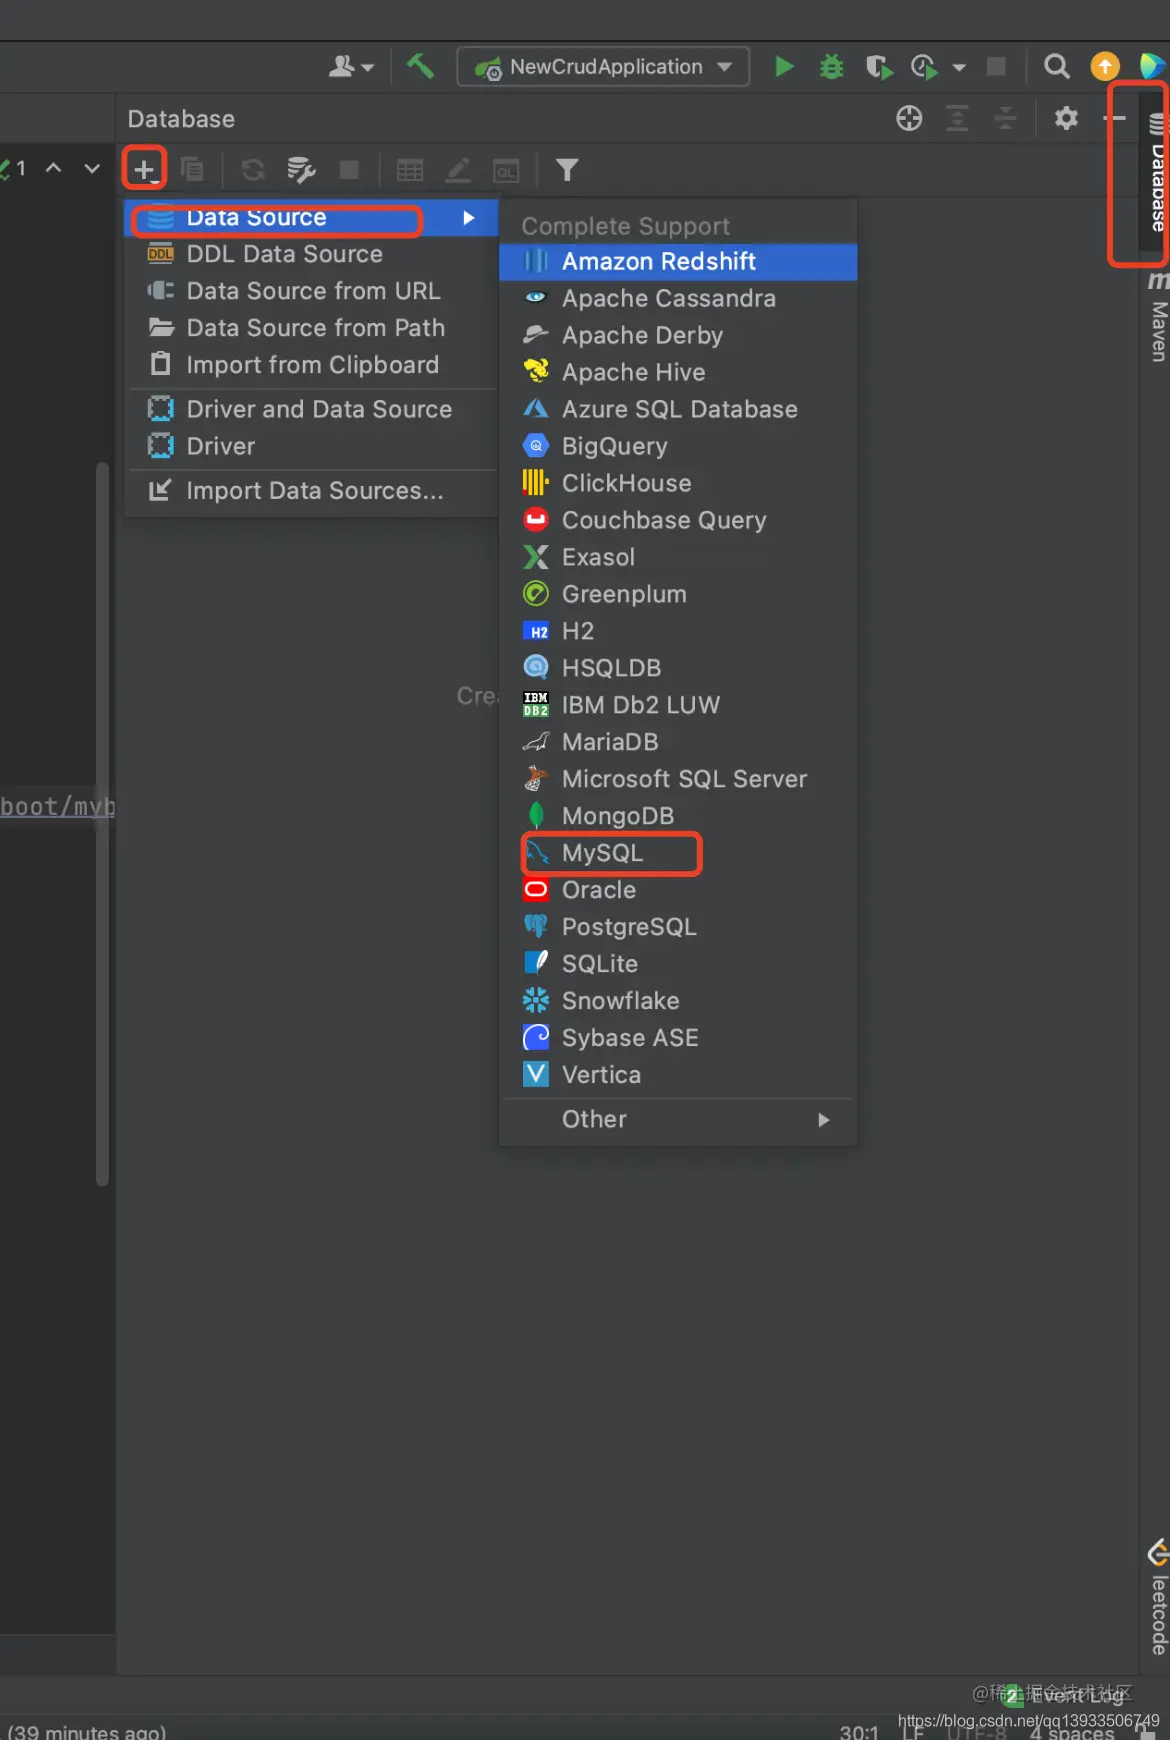
Task: Click the edit pencil toolbar icon
Action: coord(458,170)
